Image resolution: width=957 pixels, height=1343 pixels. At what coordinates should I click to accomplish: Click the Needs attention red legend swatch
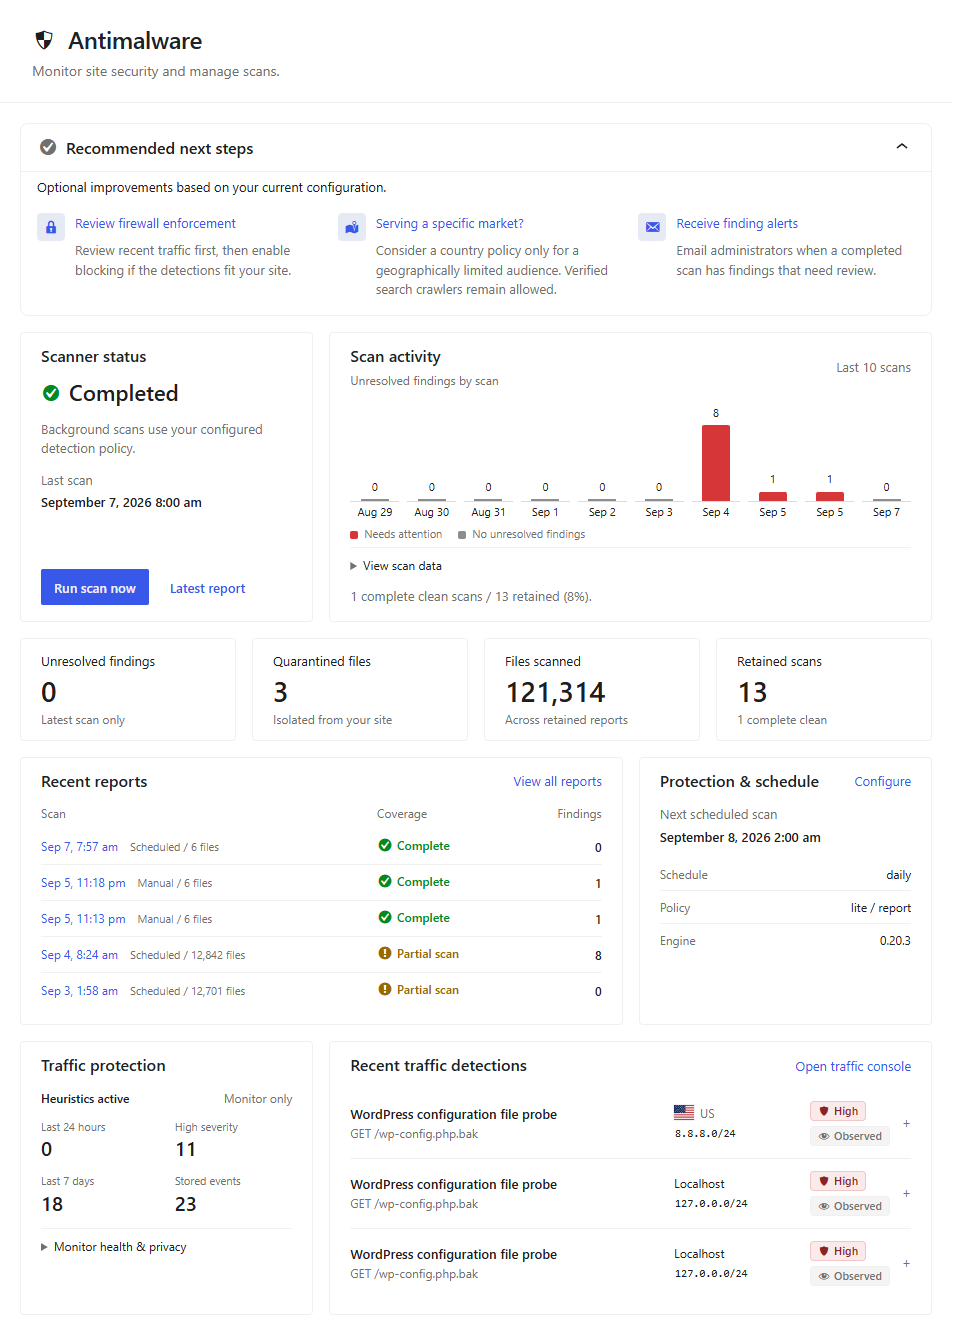click(x=354, y=535)
